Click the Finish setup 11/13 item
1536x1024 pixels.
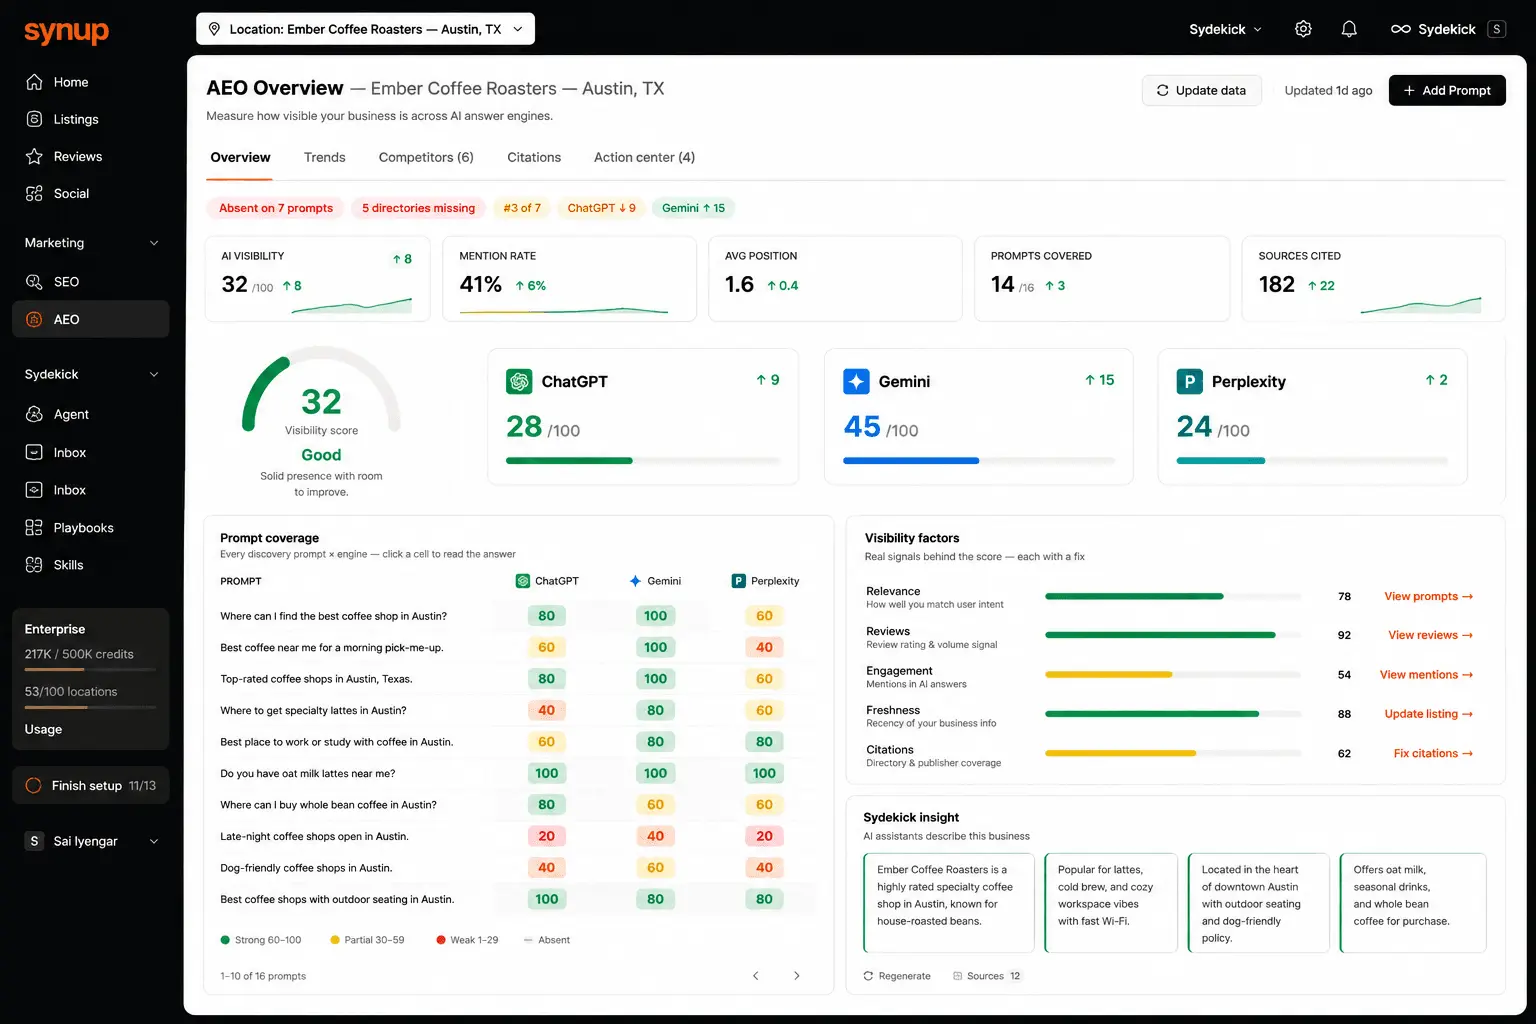(x=91, y=786)
